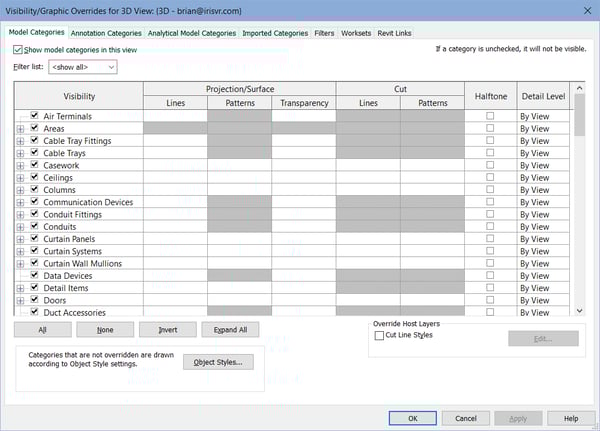Click the Invert button

(x=168, y=330)
